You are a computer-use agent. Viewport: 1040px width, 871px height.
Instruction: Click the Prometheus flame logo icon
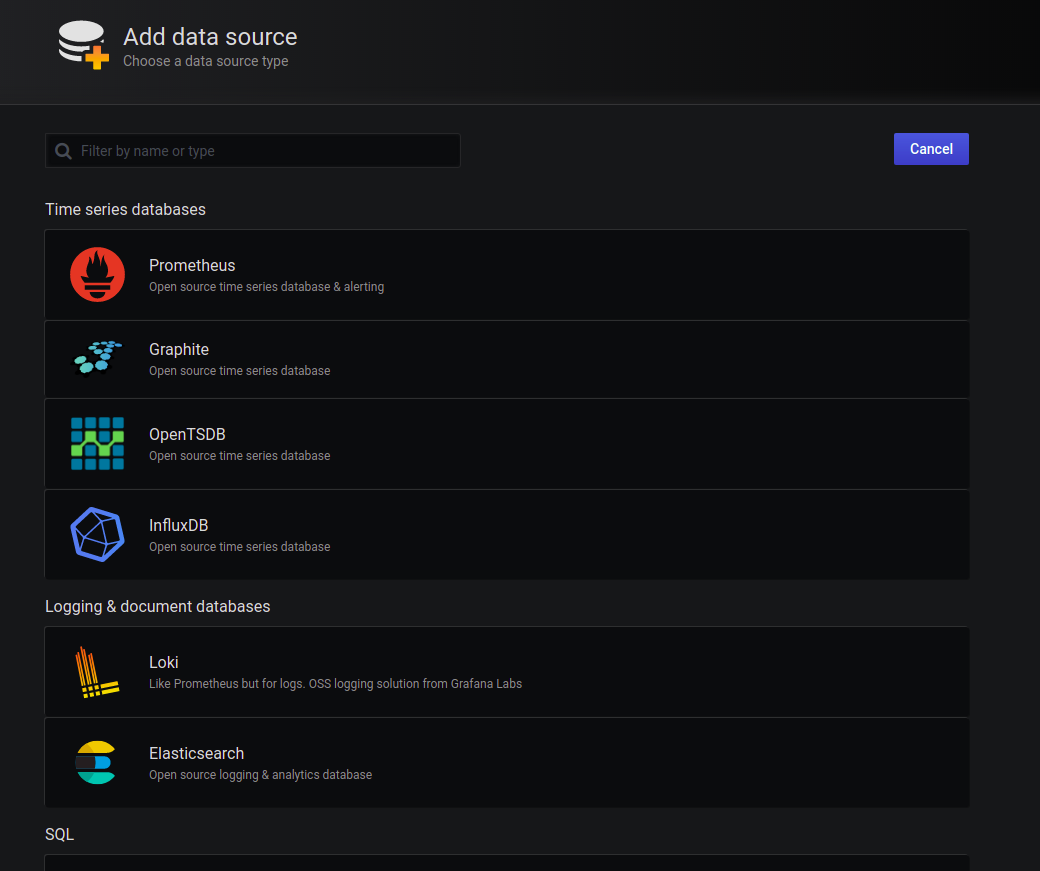pyautogui.click(x=98, y=275)
